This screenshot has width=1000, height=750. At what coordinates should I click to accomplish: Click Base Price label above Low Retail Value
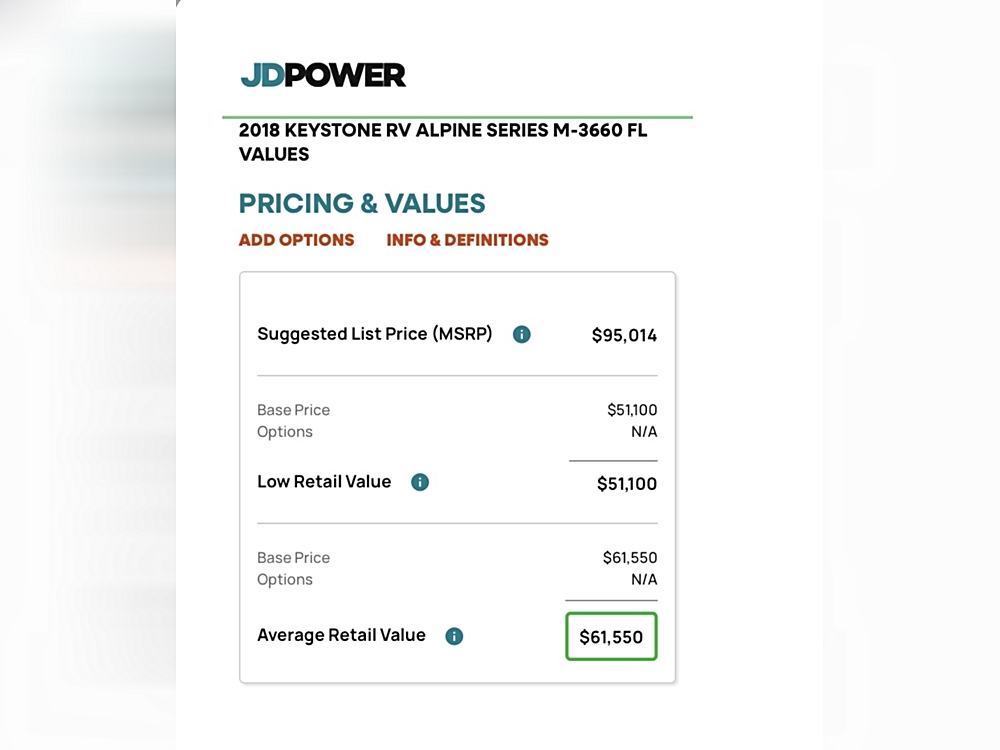pos(293,410)
